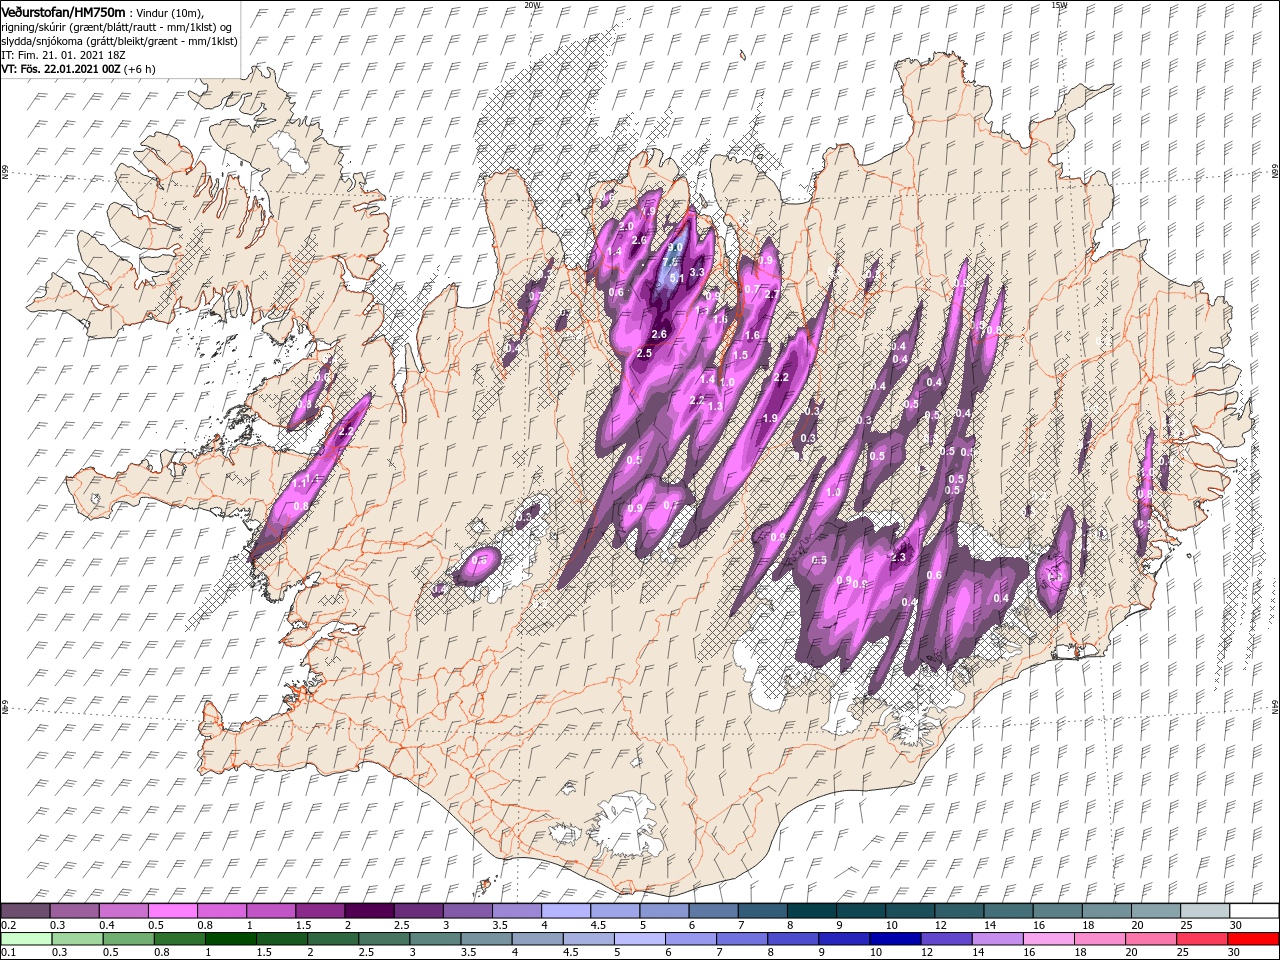Pick the bright pink 0.5–0.8 snow legend swatch
1280x960 pixels.
click(172, 911)
